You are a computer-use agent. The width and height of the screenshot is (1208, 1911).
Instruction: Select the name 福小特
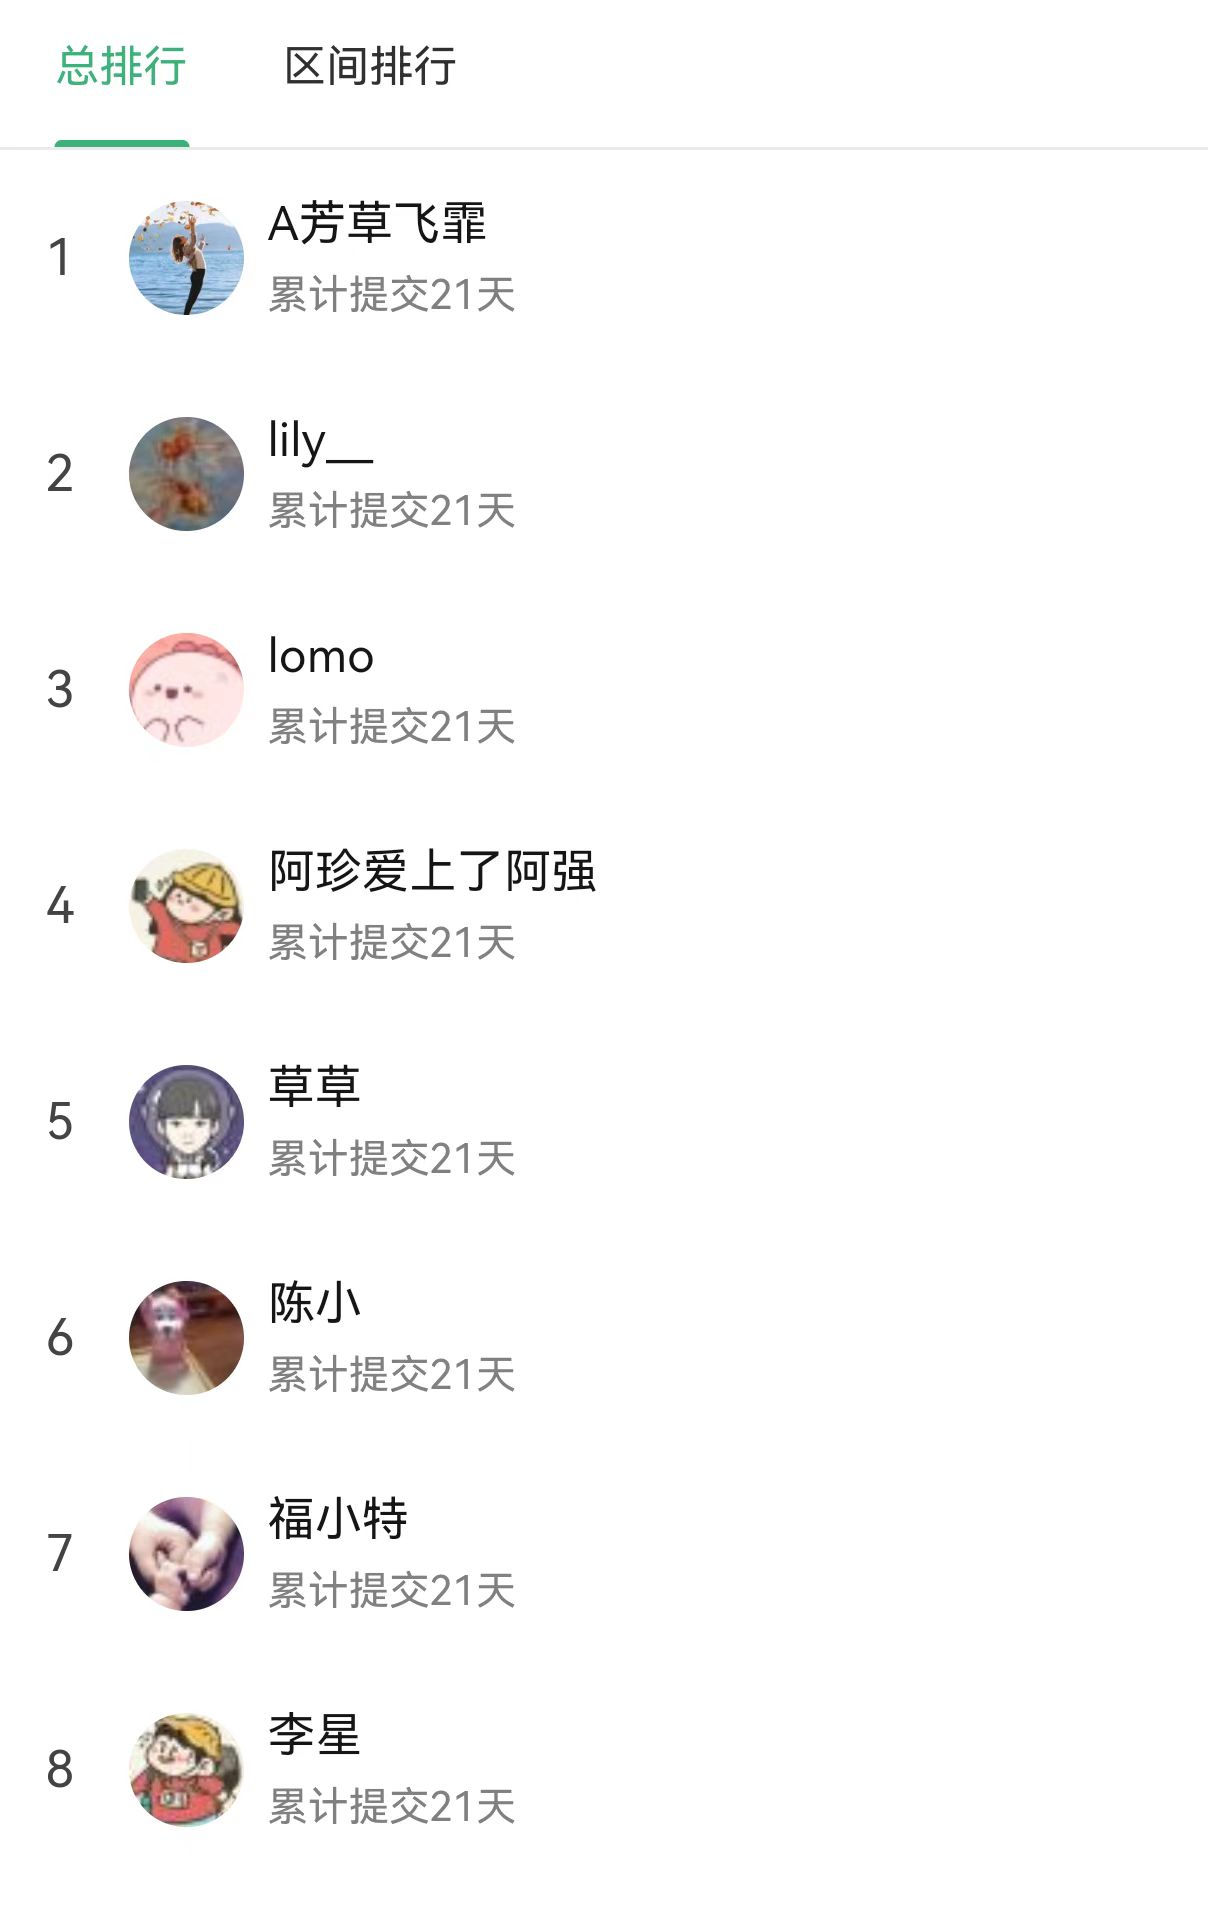(x=338, y=1519)
